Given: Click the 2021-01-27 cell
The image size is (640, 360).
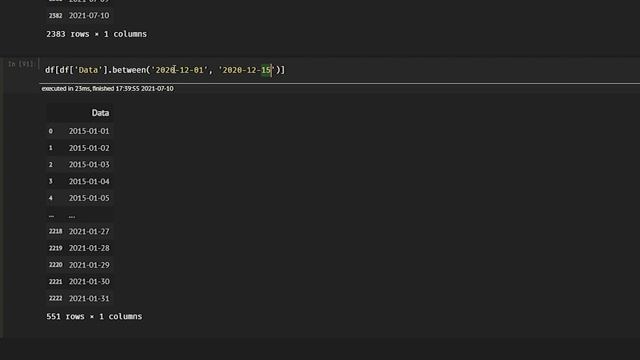Looking at the screenshot, I should pyautogui.click(x=89, y=231).
